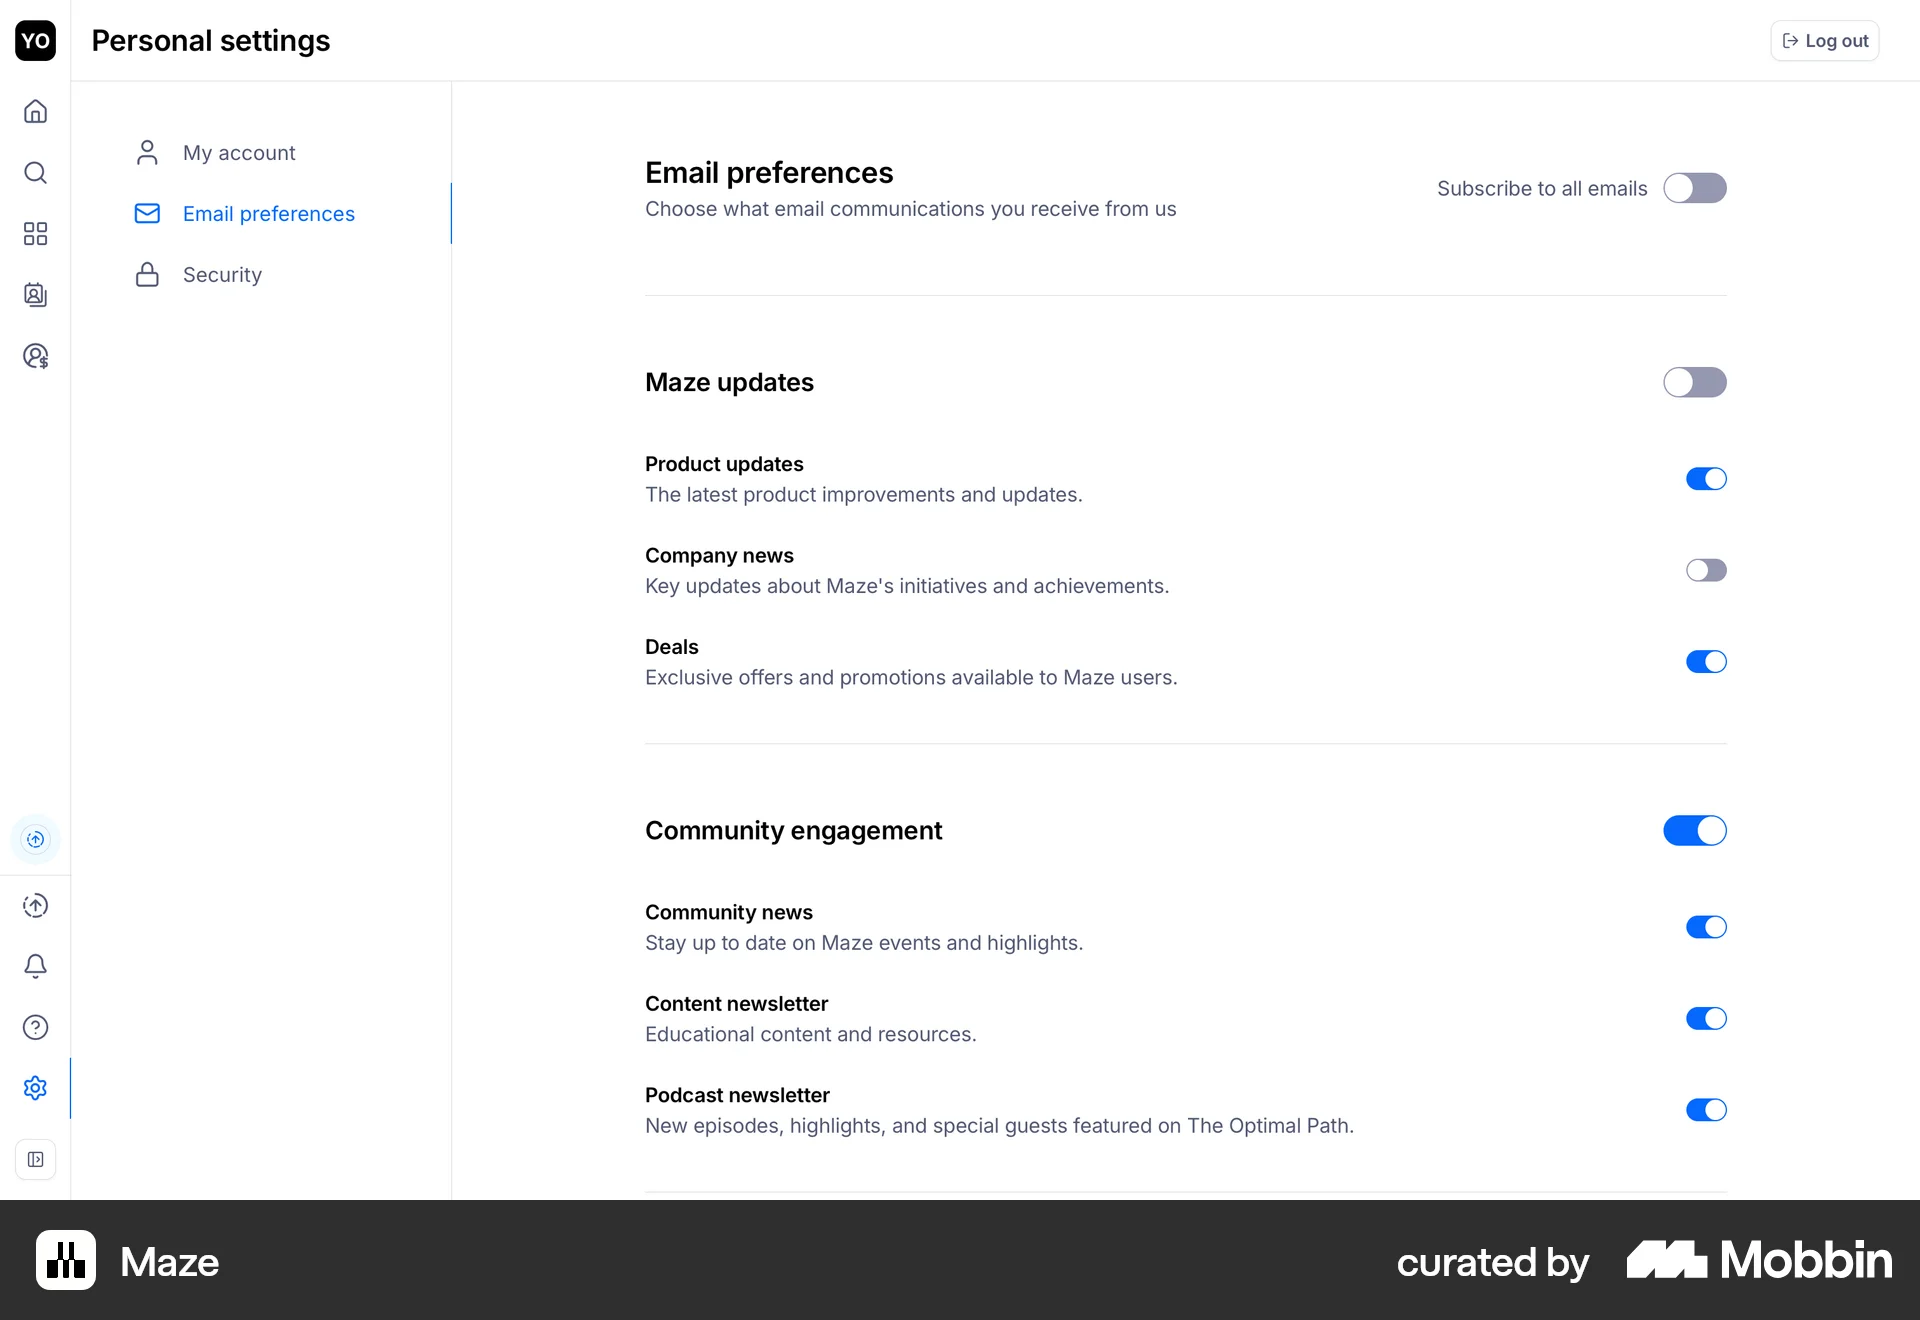The image size is (1920, 1320).
Task: Open the Security settings section
Action: point(222,275)
